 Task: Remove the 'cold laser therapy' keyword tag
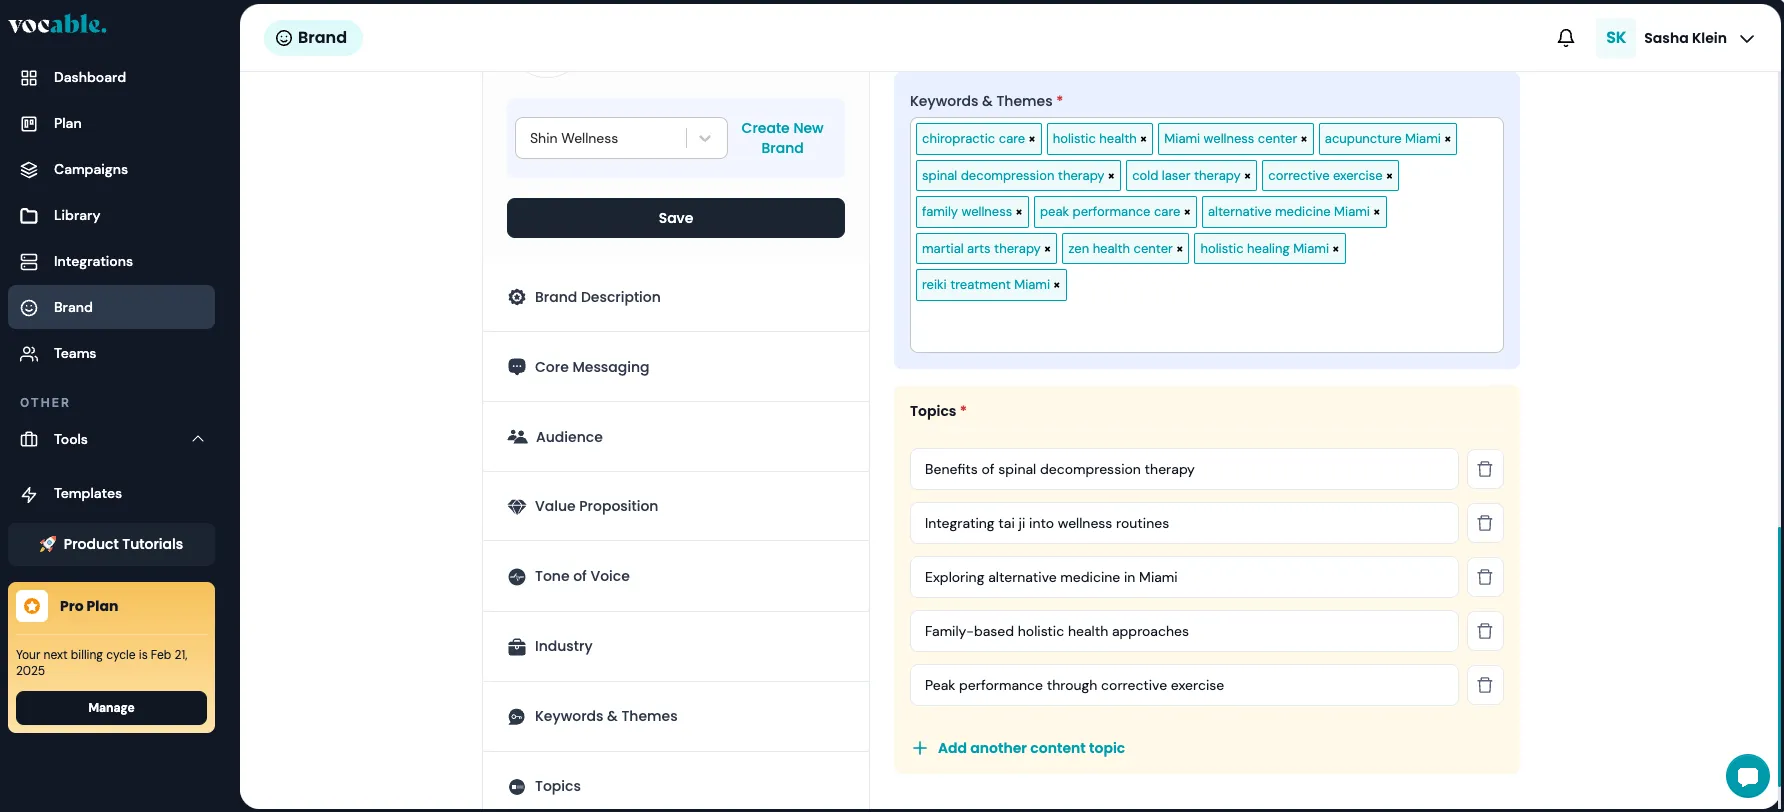pyautogui.click(x=1247, y=176)
